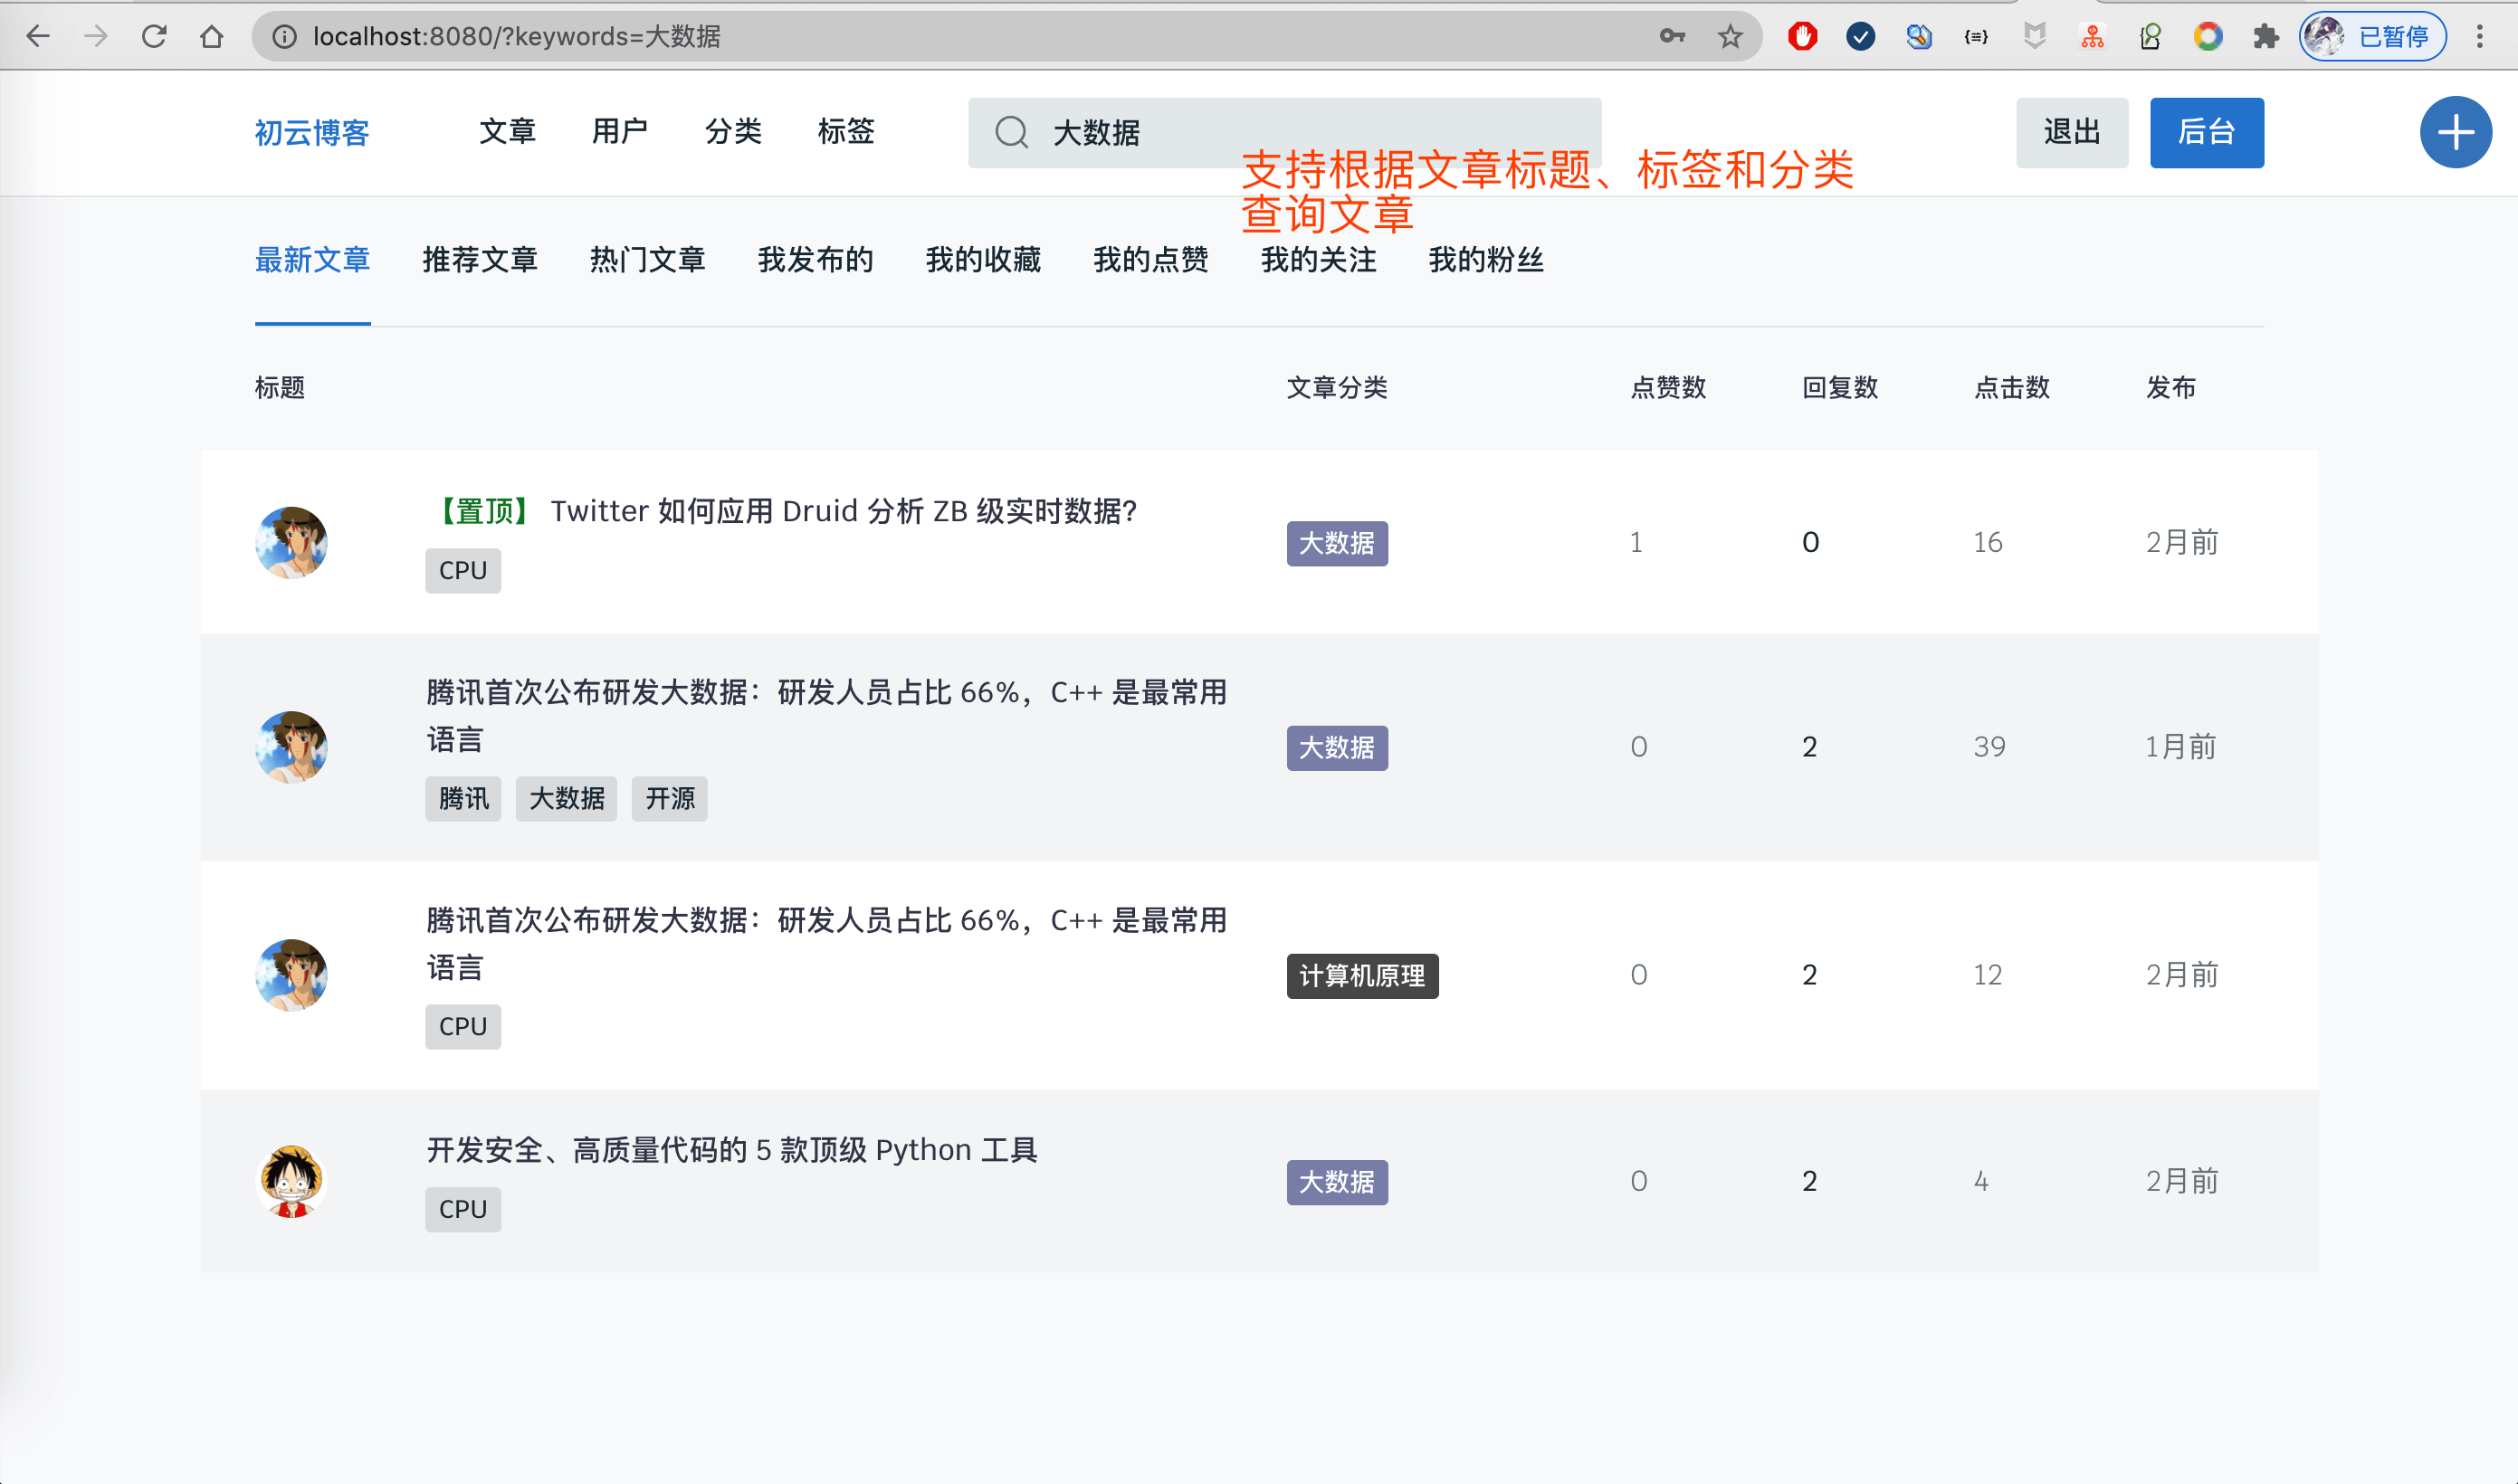
Task: Click the Luffy avatar of Python article
Action: 291,1180
